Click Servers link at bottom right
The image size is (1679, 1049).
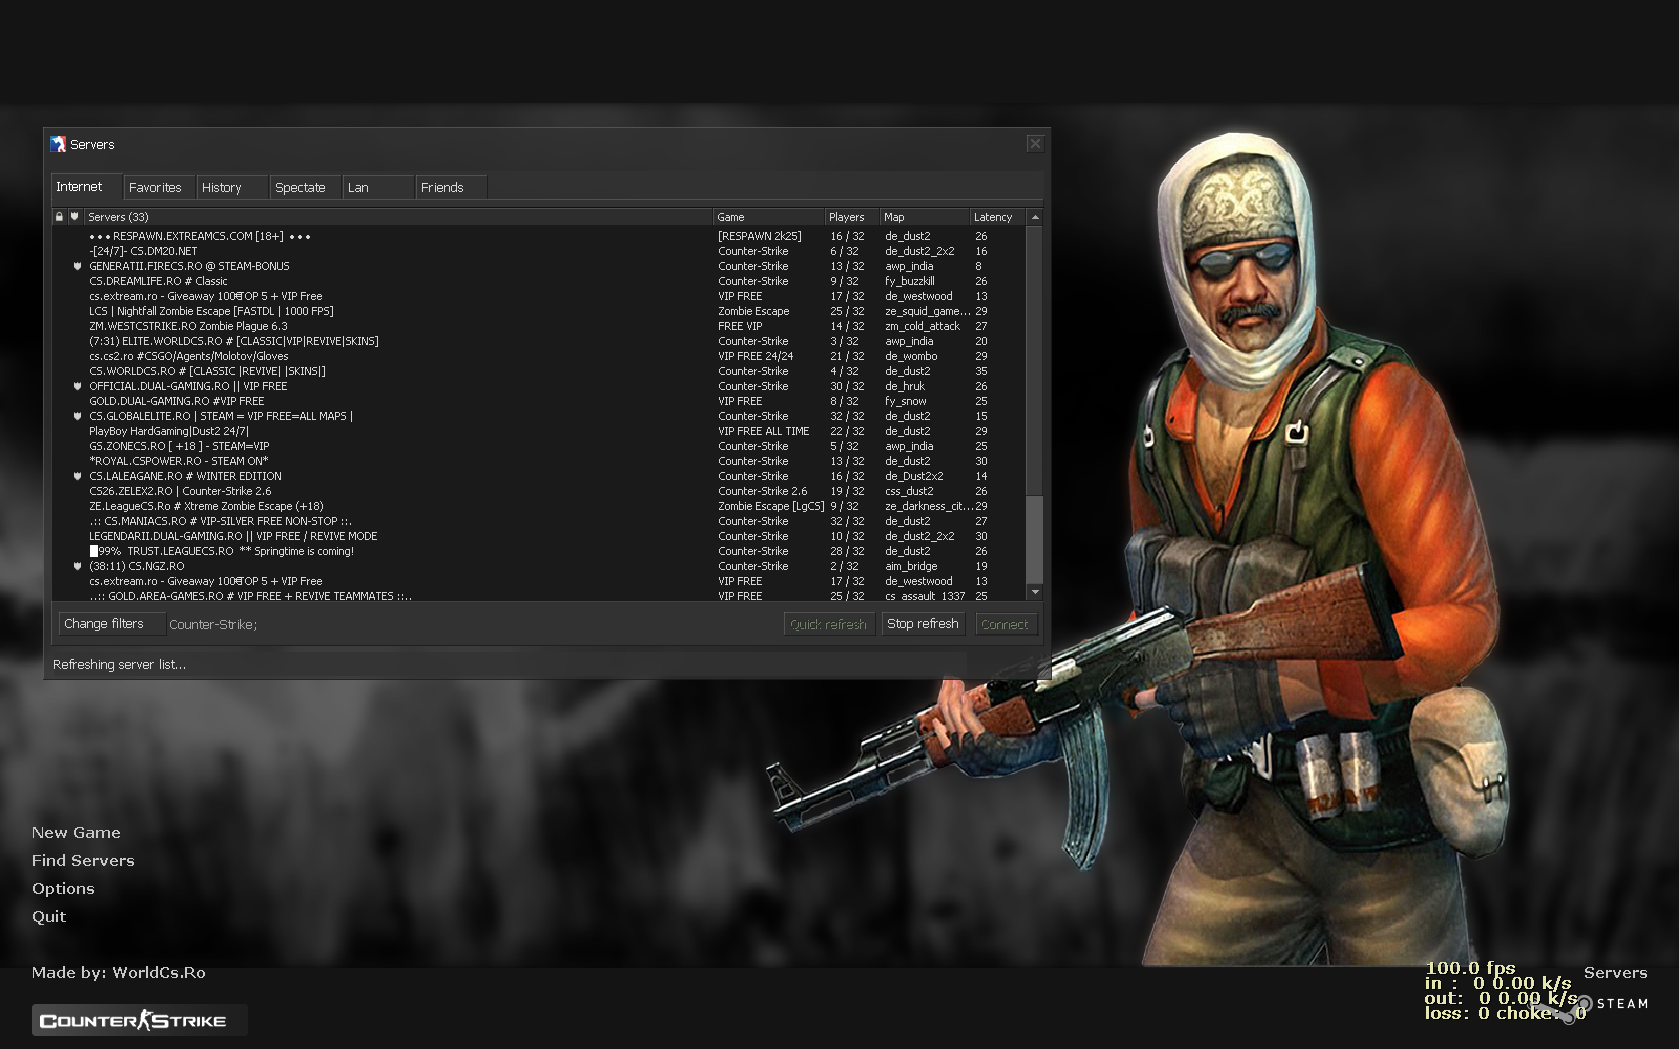tap(1615, 972)
